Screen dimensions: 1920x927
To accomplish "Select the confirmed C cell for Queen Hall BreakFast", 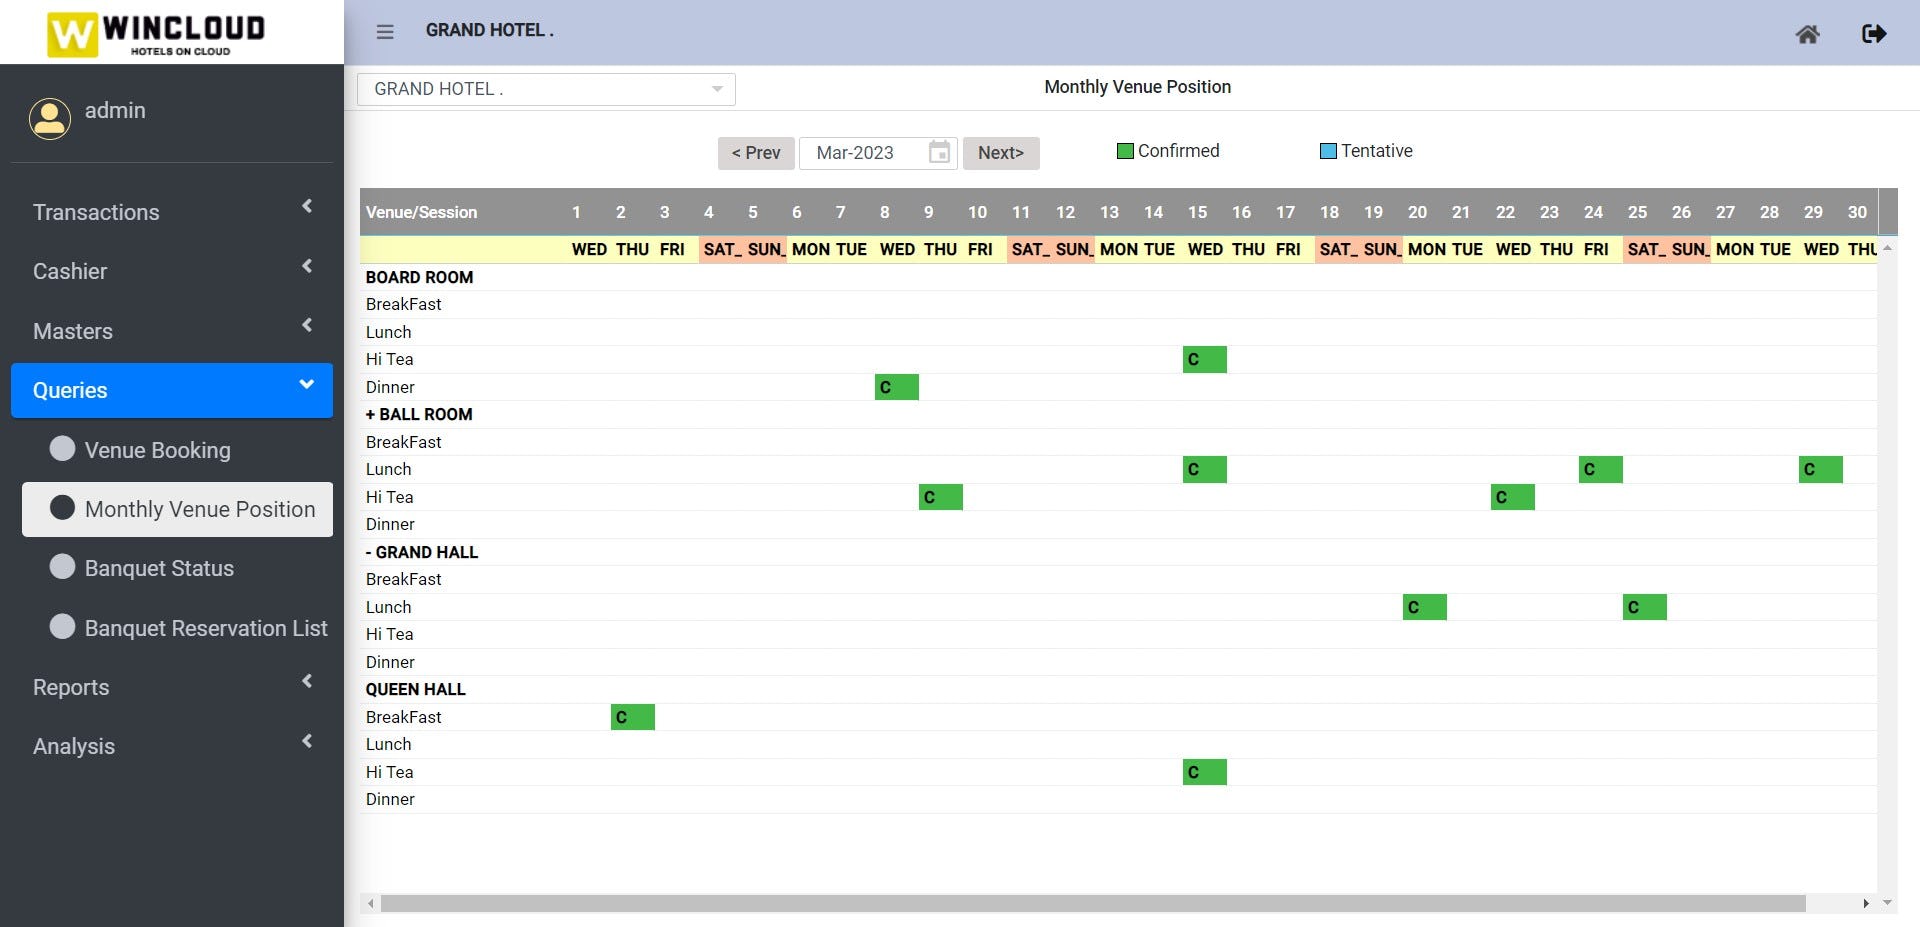I will [631, 716].
